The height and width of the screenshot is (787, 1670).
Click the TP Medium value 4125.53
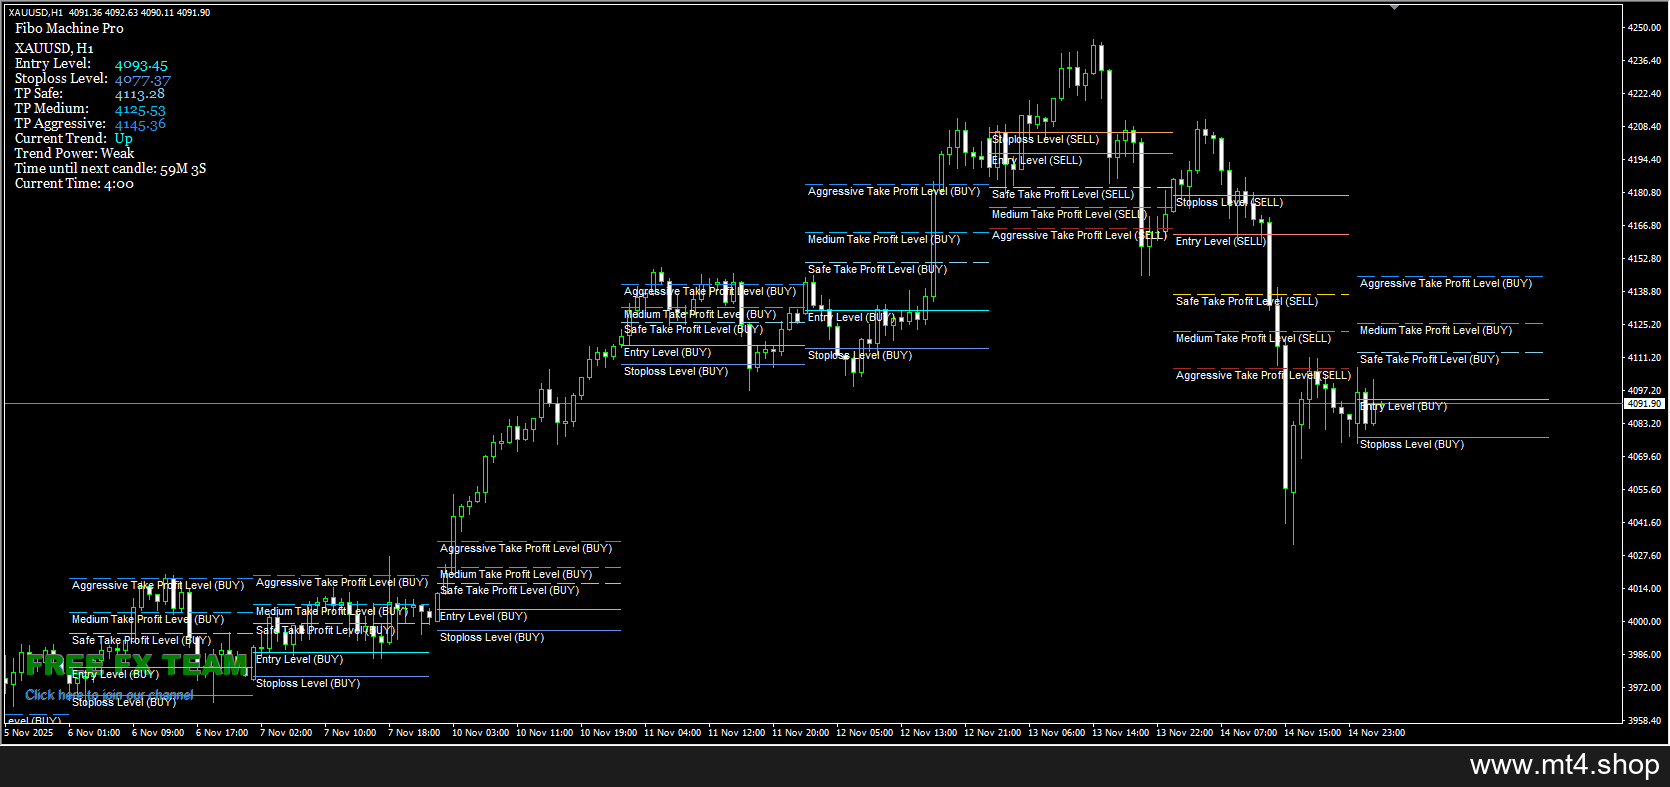[x=140, y=110]
